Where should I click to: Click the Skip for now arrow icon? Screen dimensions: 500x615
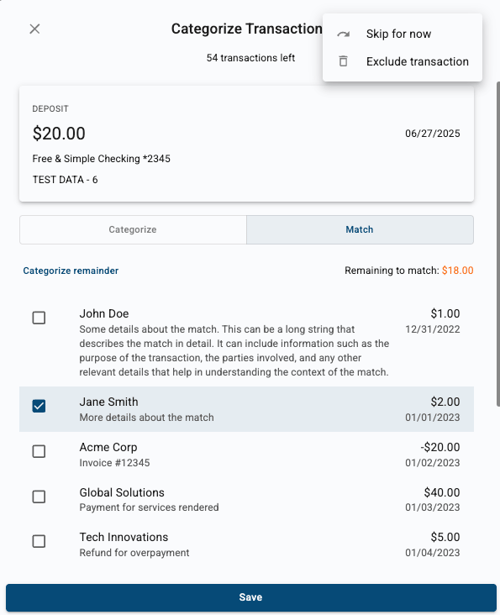[344, 34]
